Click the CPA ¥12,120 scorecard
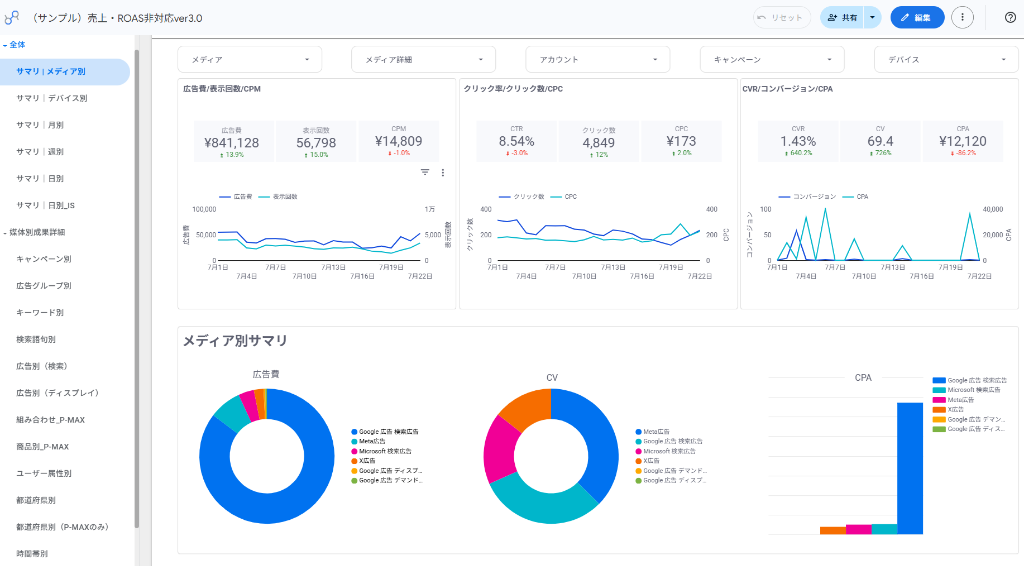 point(963,141)
